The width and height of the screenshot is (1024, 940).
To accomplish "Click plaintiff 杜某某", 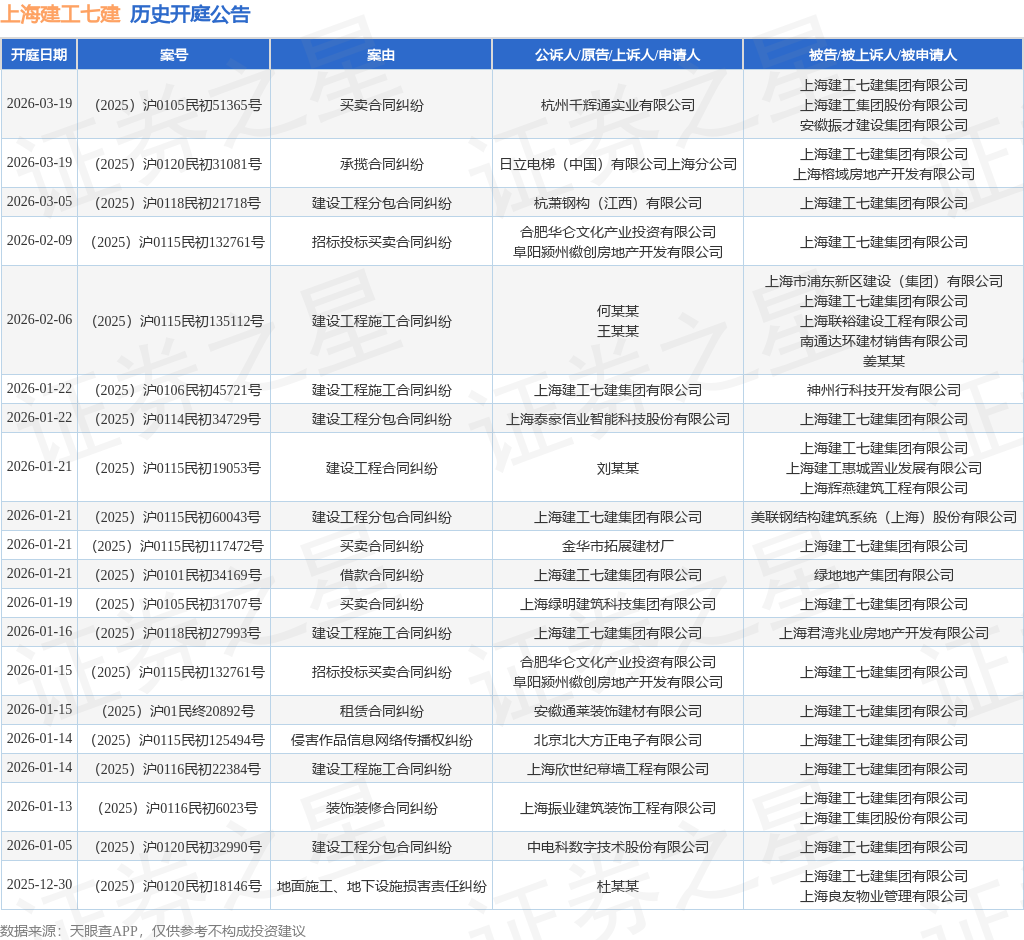I will [618, 886].
